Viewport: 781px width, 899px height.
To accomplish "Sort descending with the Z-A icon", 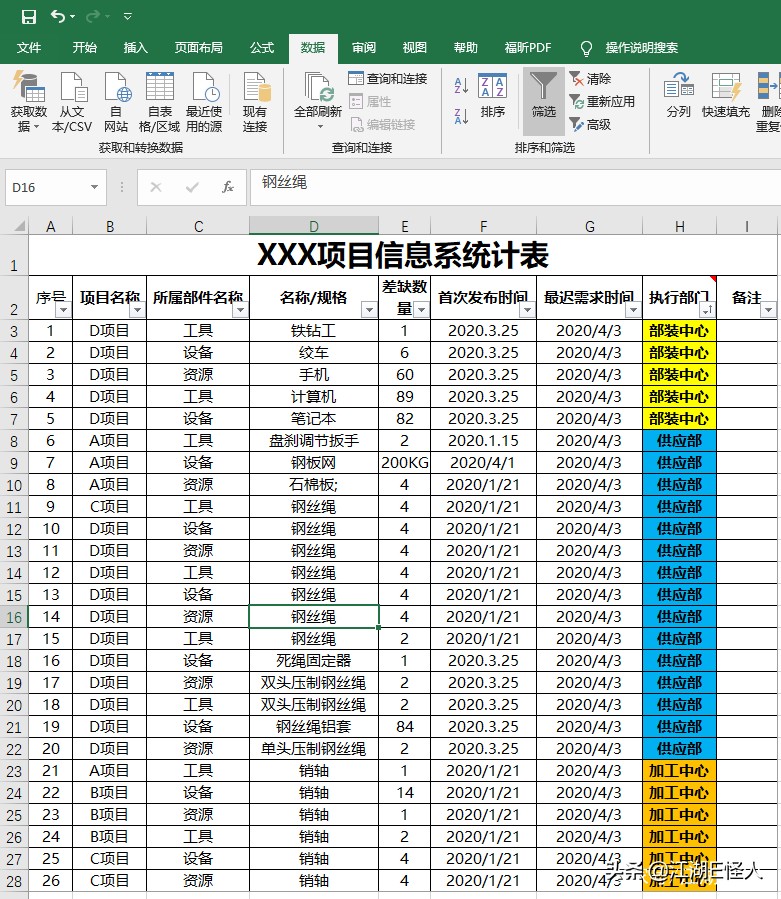I will click(462, 116).
